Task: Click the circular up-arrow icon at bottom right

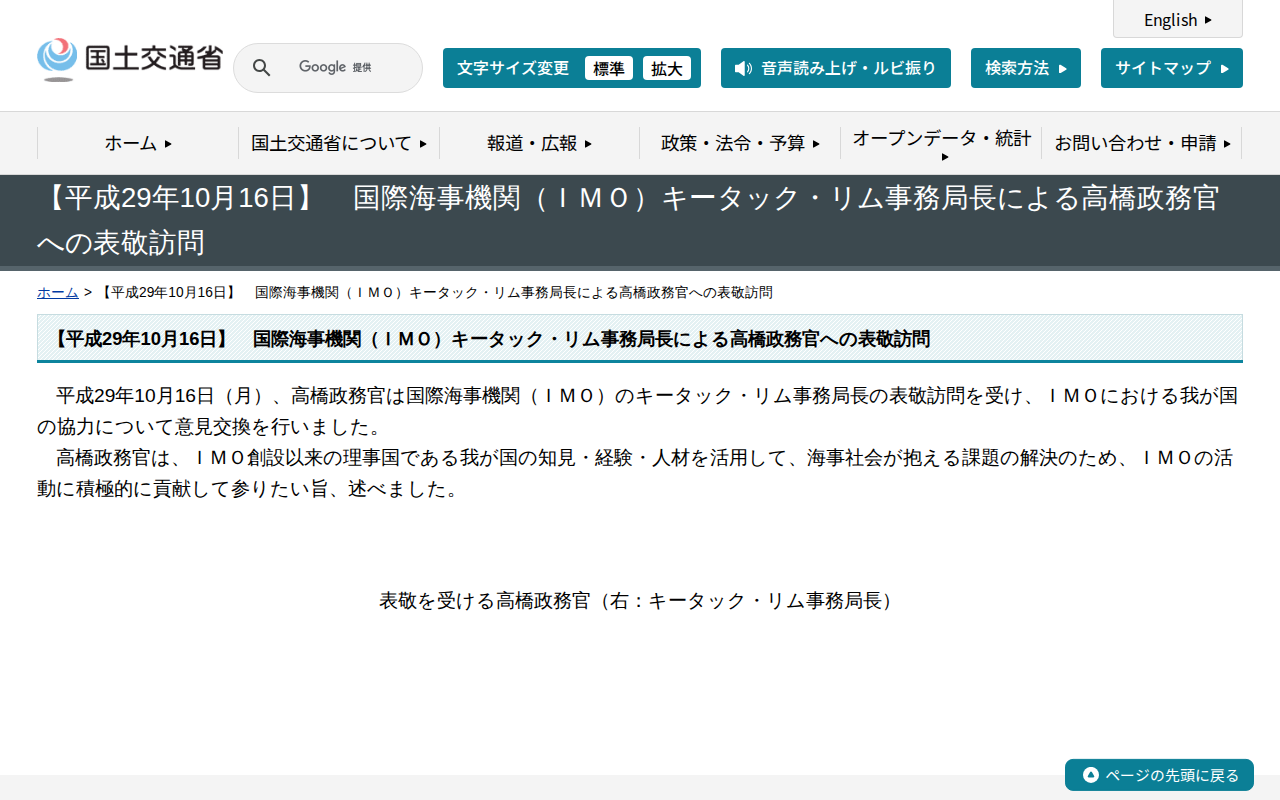Action: click(1089, 775)
